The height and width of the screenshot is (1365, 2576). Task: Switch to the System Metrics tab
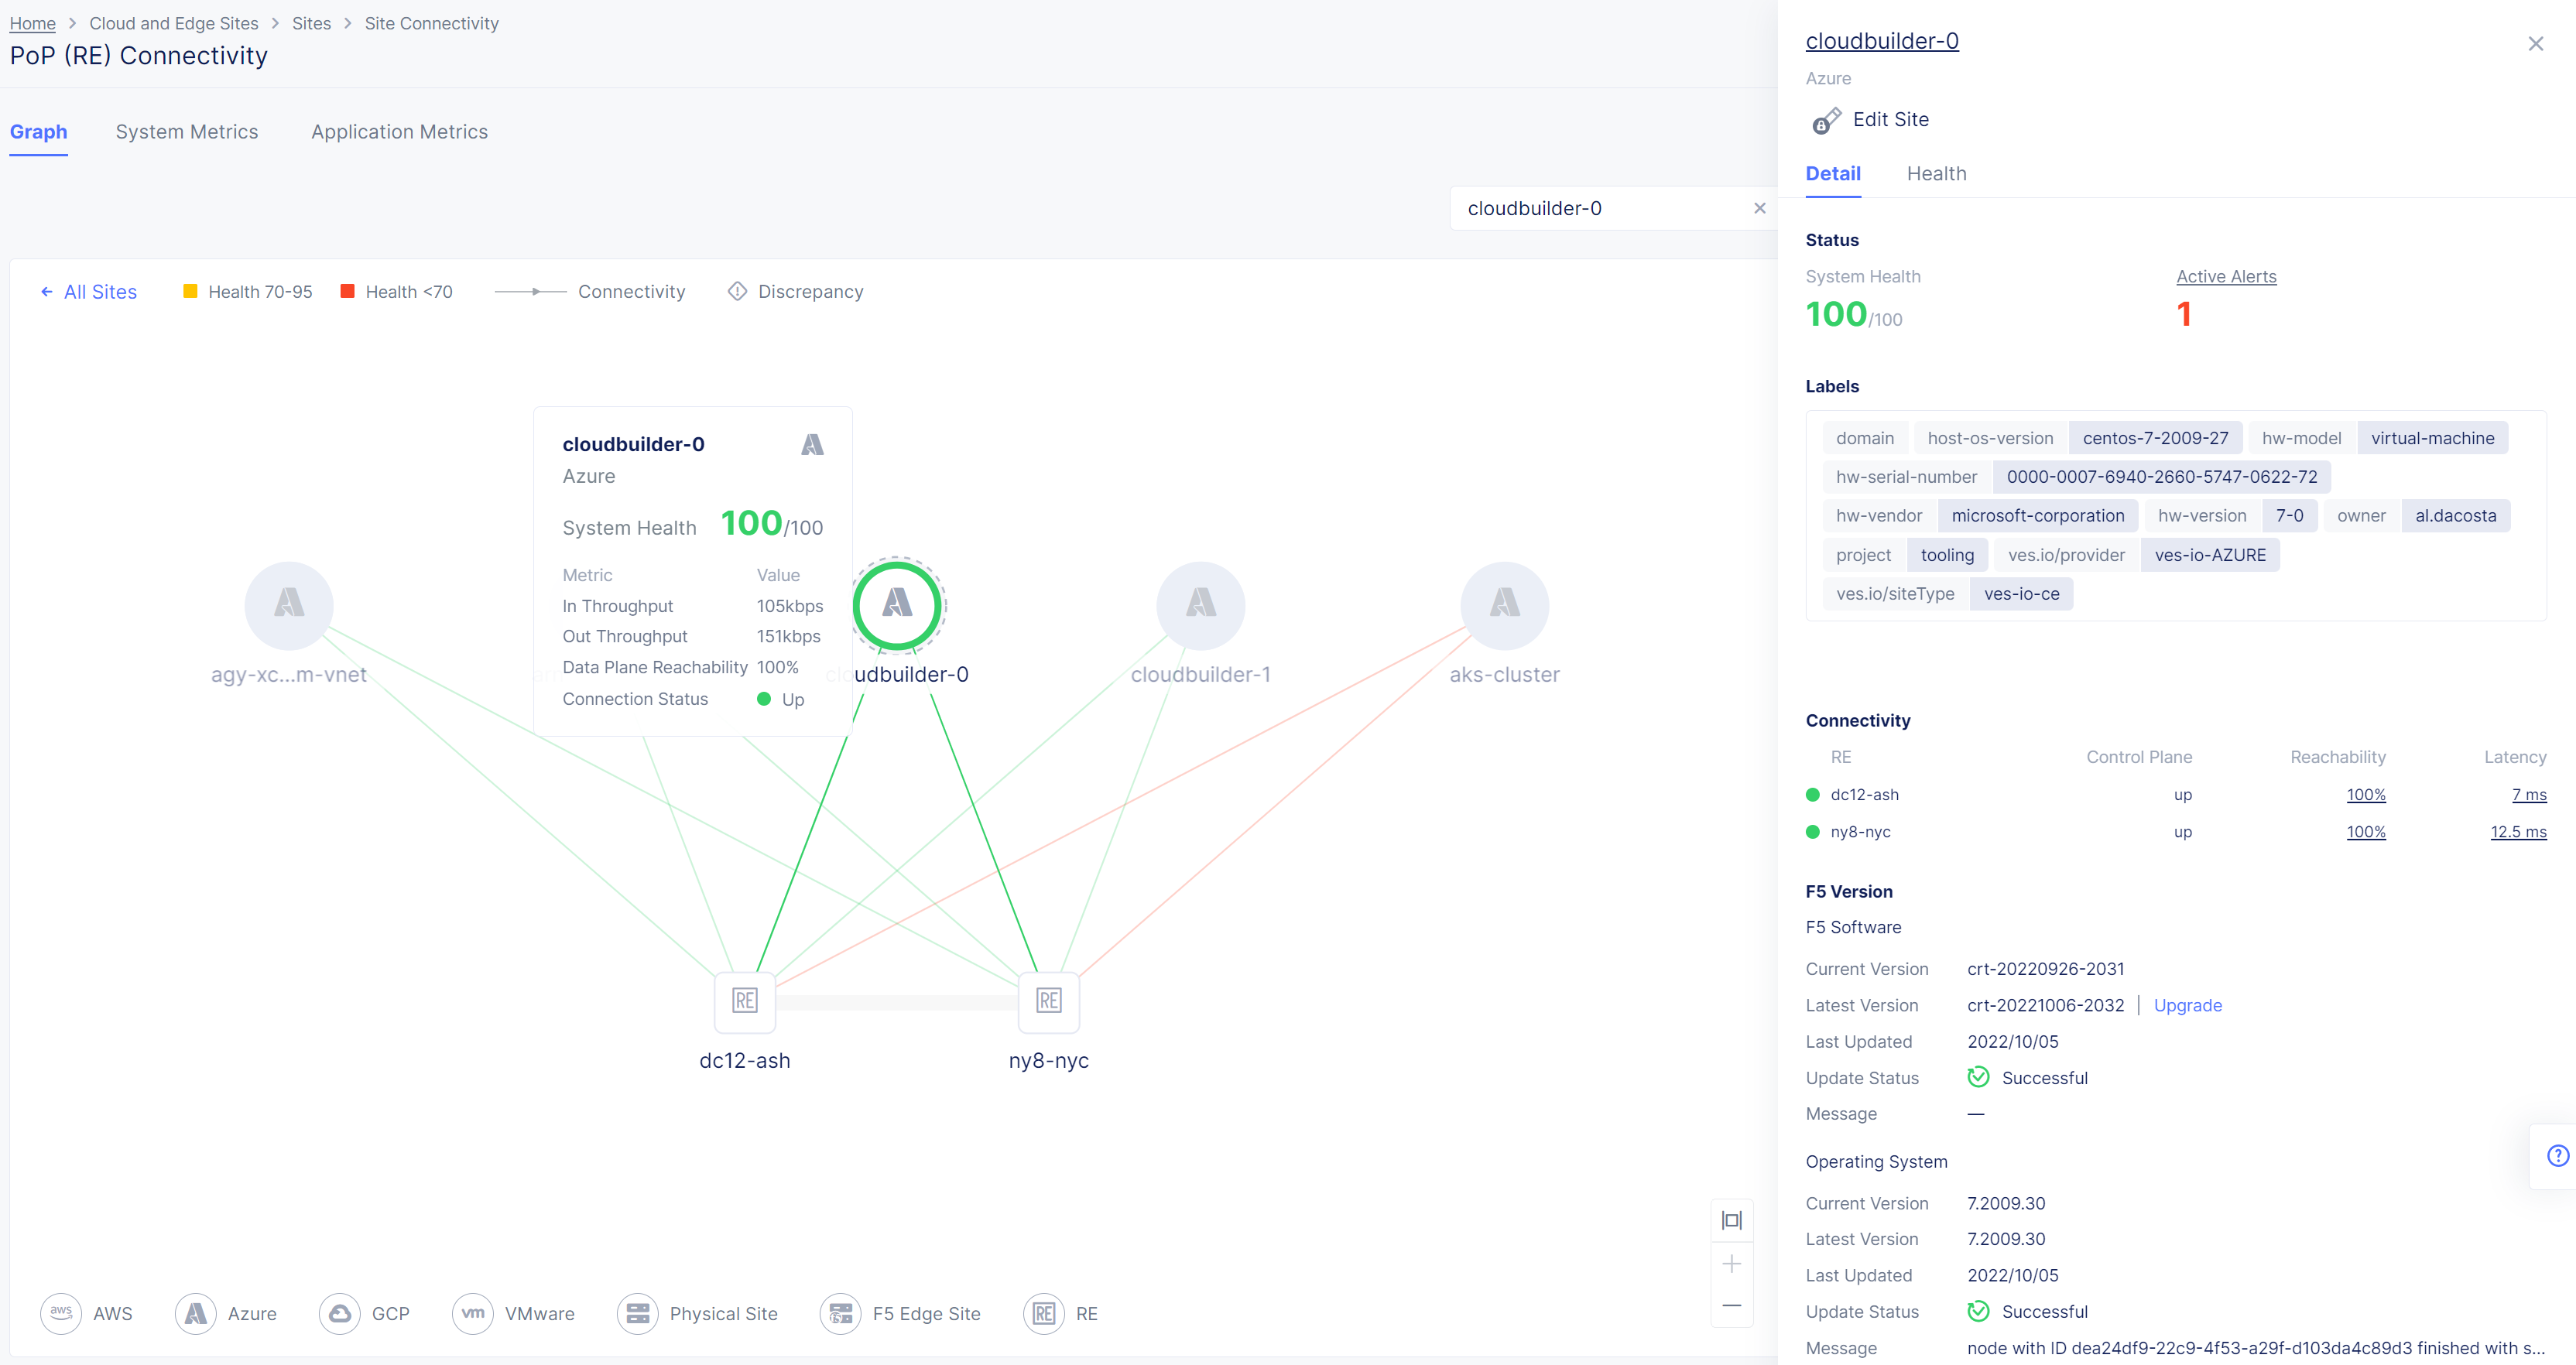coord(187,132)
